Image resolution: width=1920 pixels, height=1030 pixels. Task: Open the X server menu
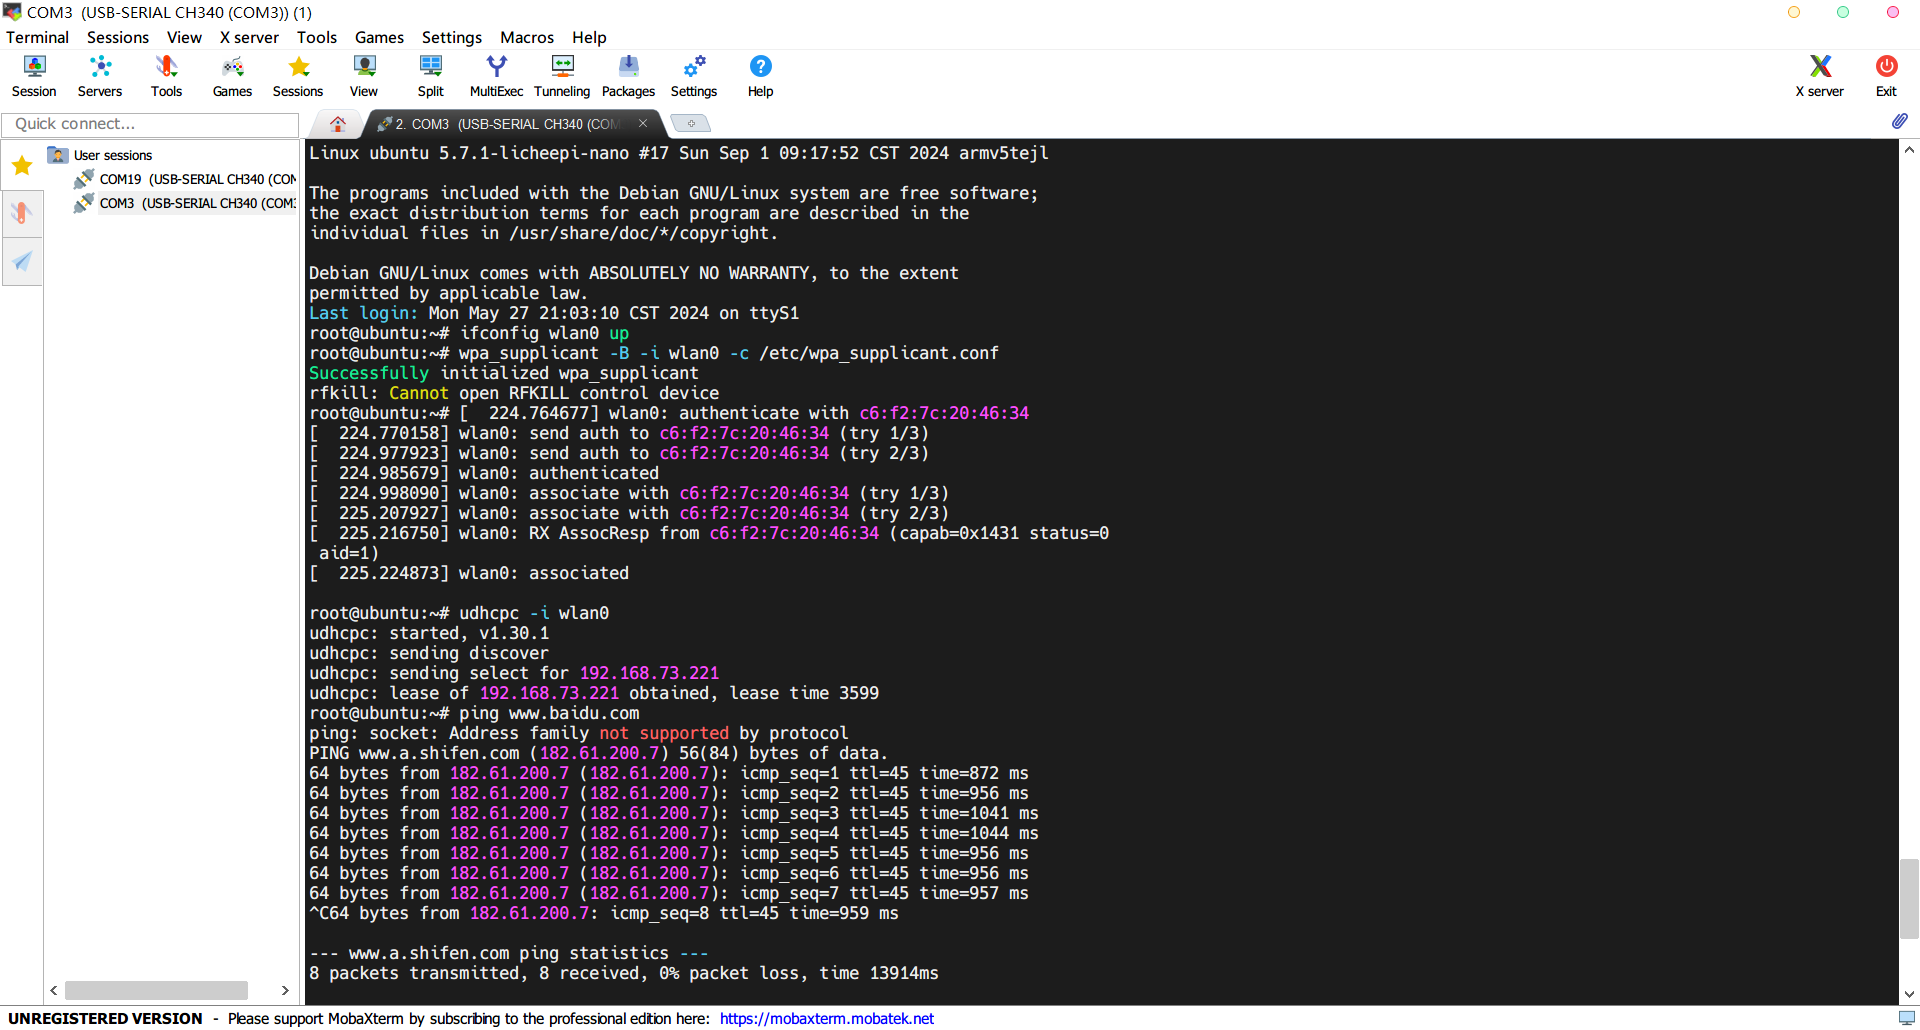249,37
